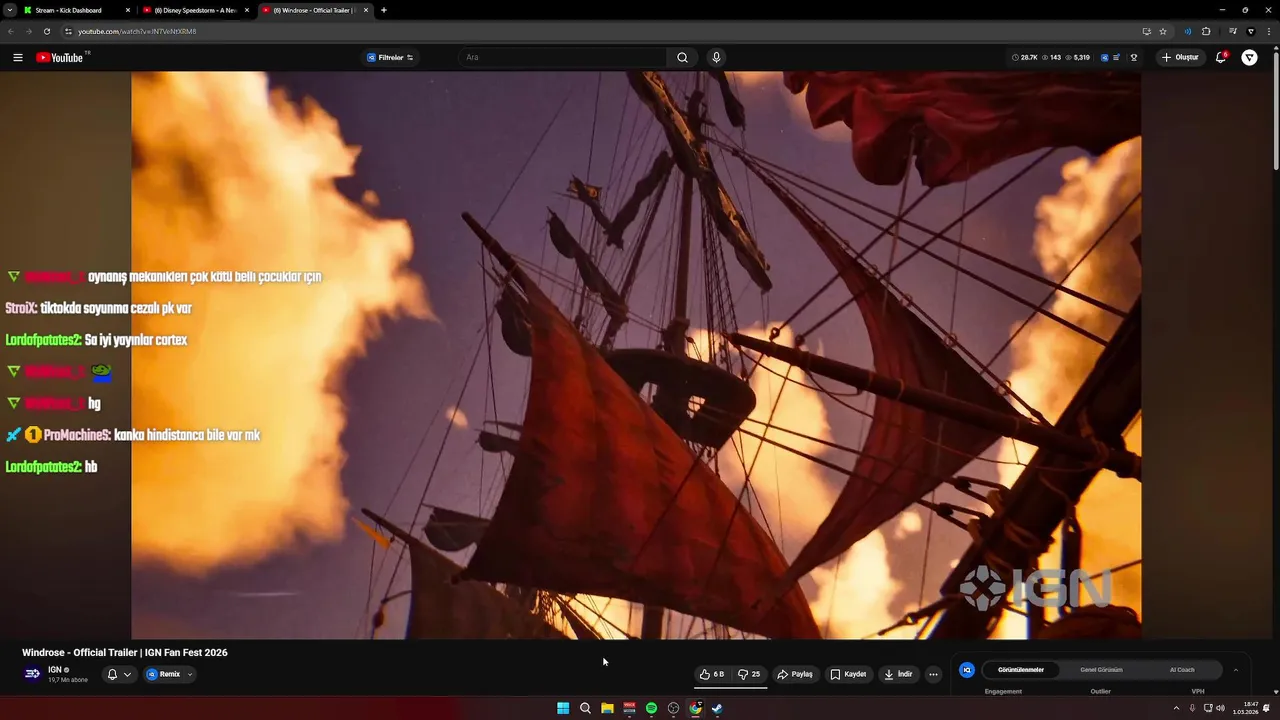Open Steam from taskbar

point(717,708)
